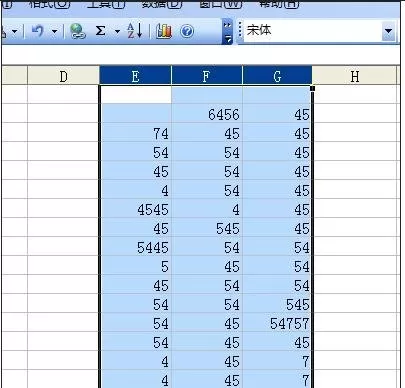This screenshot has width=405, height=388.
Task: Open Excel Help question mark icon
Action: (187, 31)
